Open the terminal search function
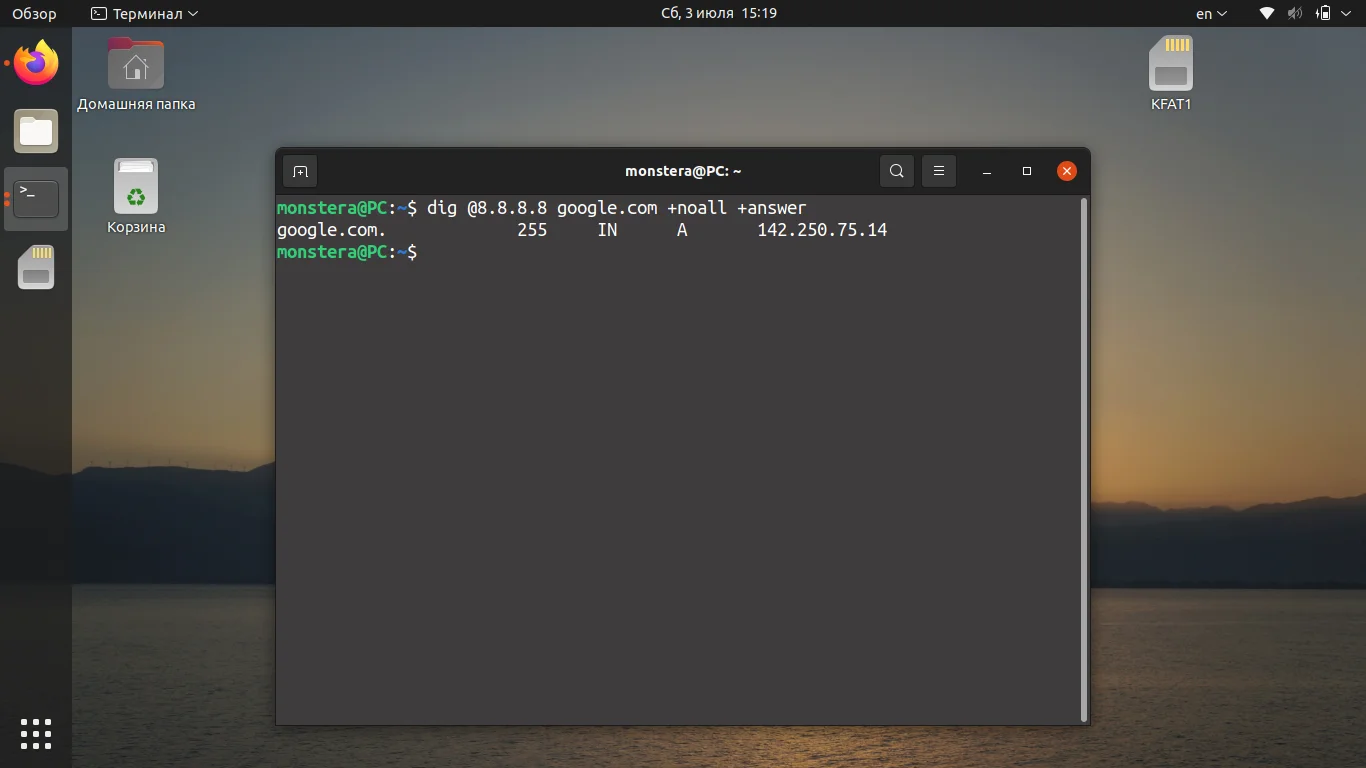1366x768 pixels. [x=896, y=170]
